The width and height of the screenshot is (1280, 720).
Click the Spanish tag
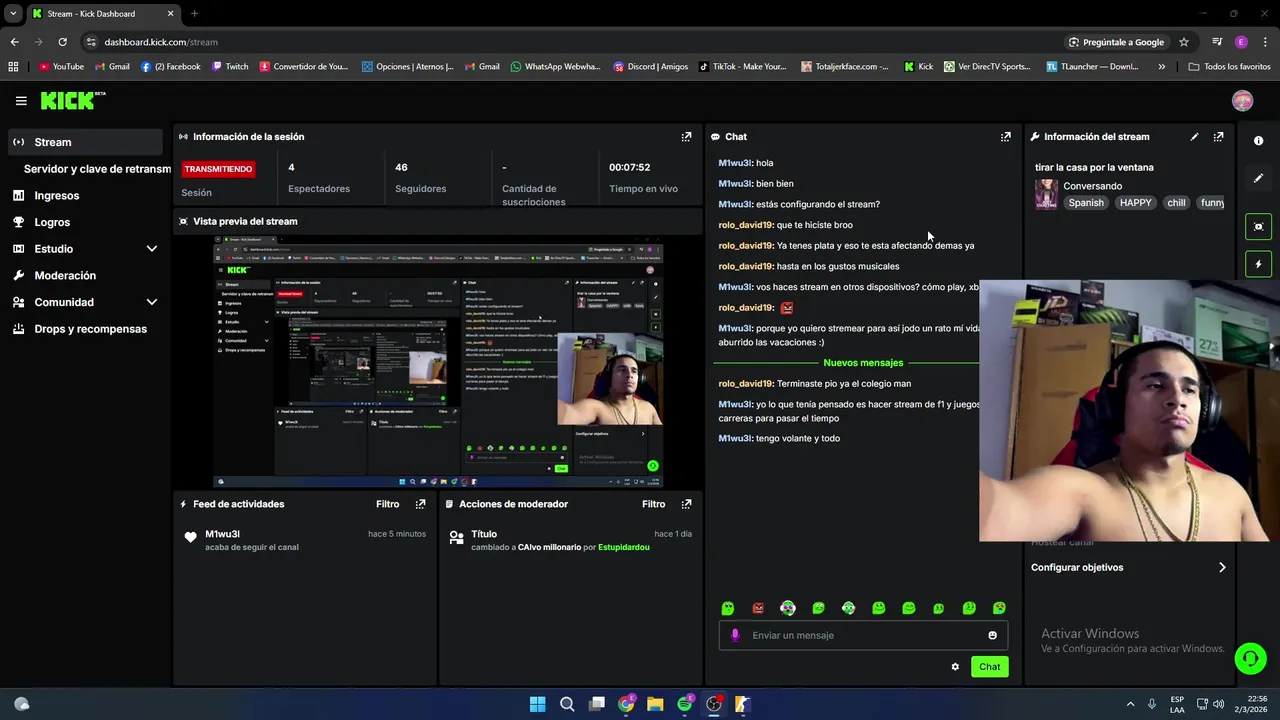[1086, 203]
